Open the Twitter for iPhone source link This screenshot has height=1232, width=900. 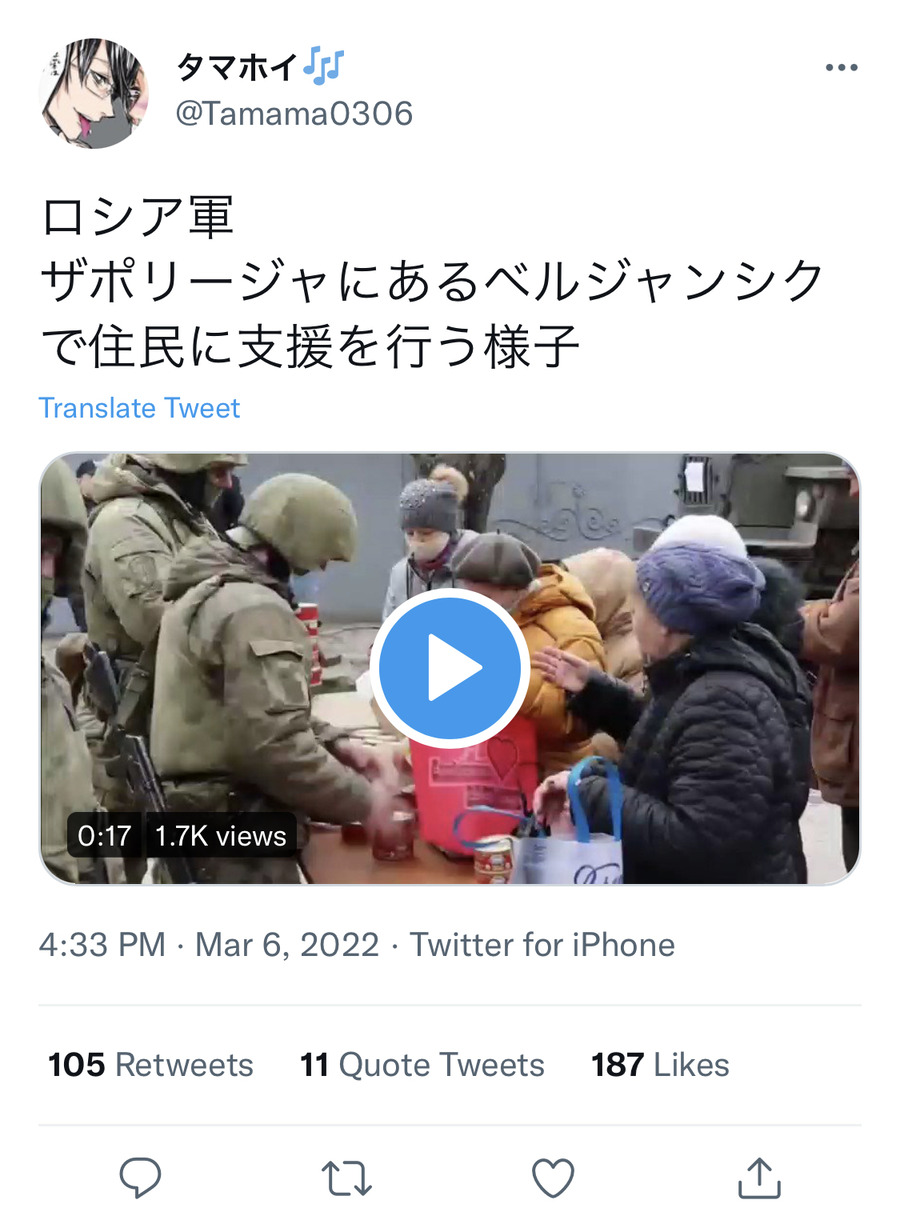click(x=542, y=945)
